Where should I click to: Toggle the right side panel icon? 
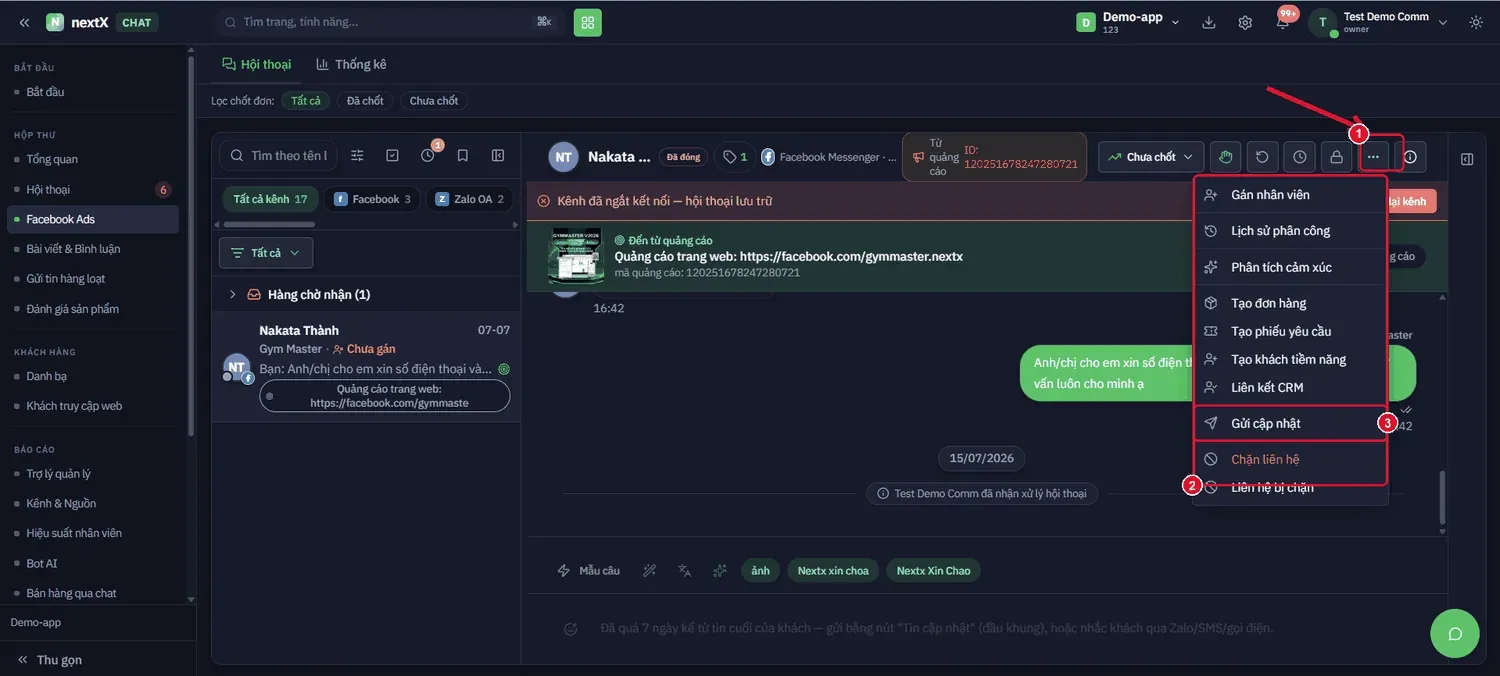click(x=1467, y=159)
